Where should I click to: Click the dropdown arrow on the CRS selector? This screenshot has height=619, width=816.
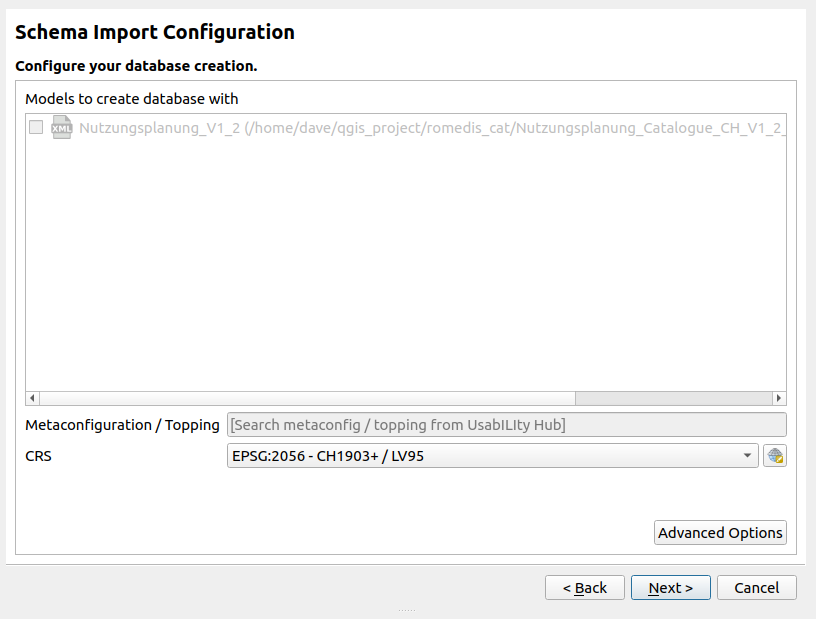point(746,455)
